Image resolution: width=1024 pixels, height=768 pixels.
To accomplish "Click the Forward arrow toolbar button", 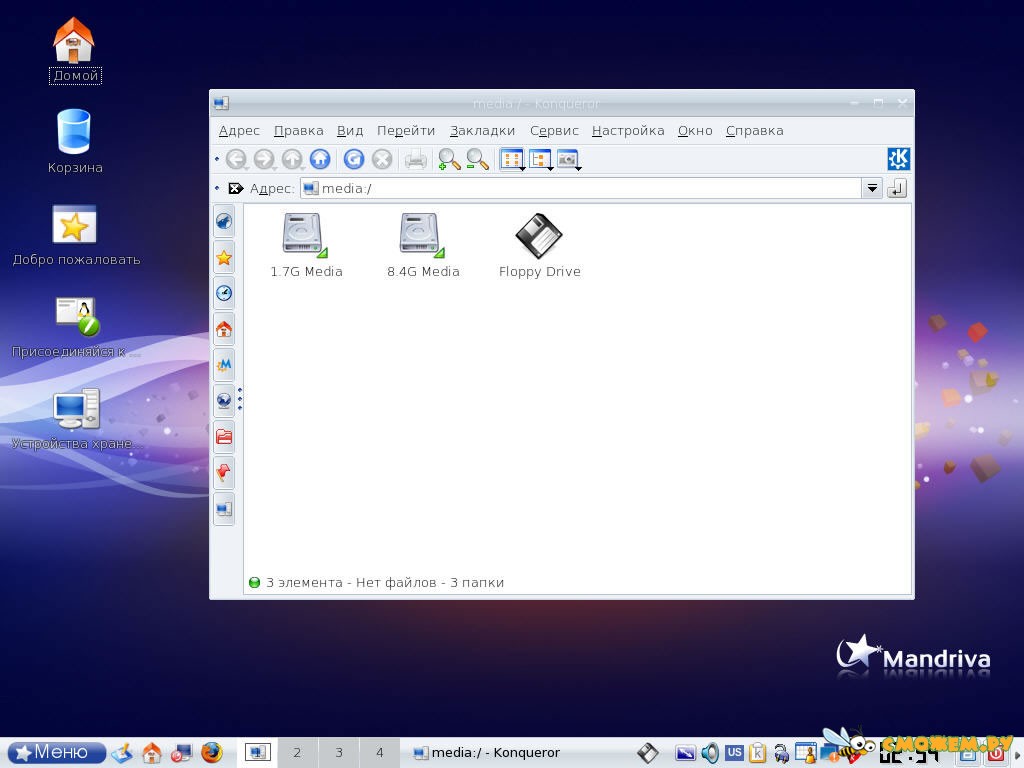I will pos(264,159).
